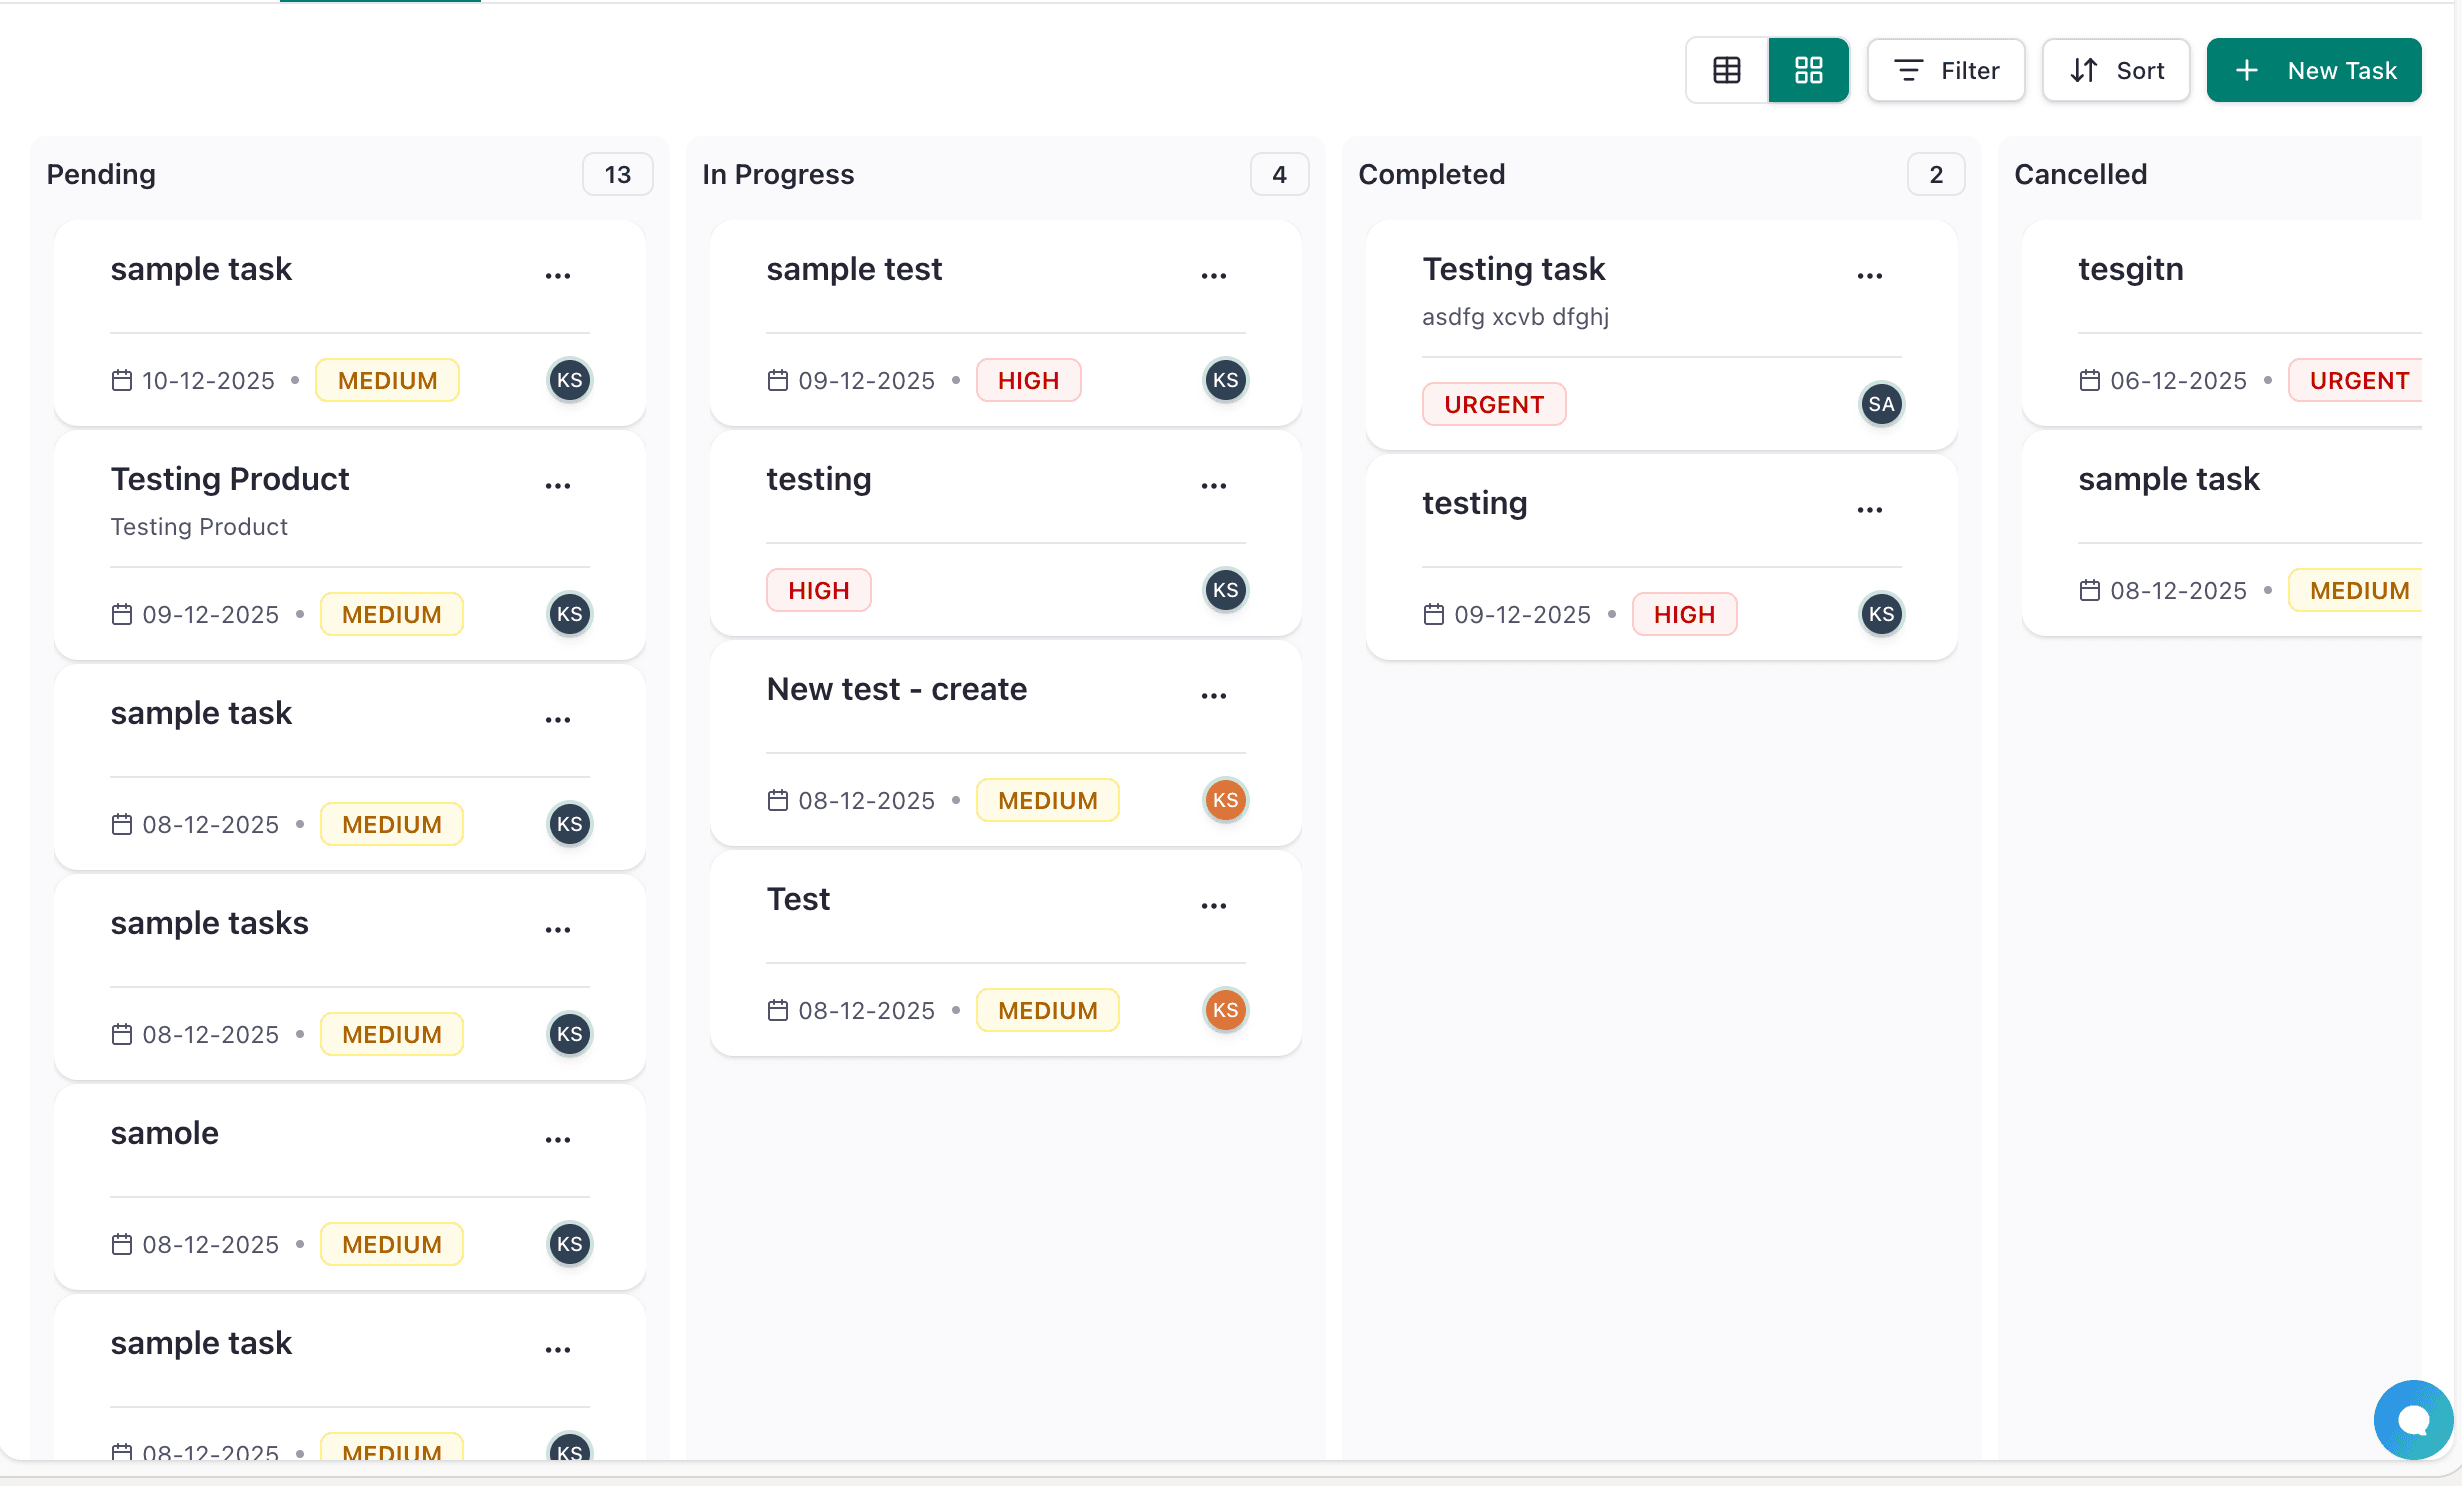This screenshot has width=2462, height=1486.
Task: Create a New Task
Action: (2314, 70)
